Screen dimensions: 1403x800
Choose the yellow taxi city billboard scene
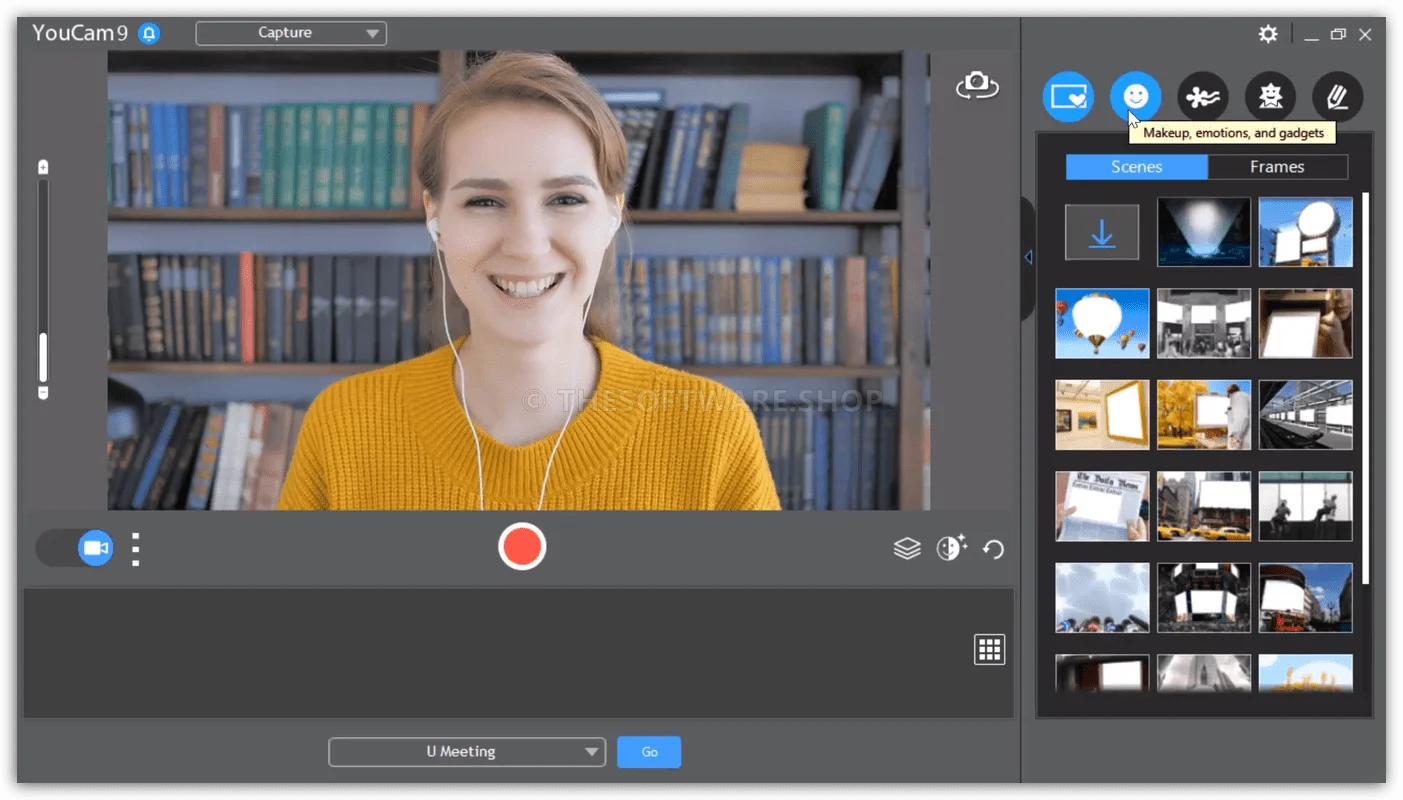tap(1204, 506)
